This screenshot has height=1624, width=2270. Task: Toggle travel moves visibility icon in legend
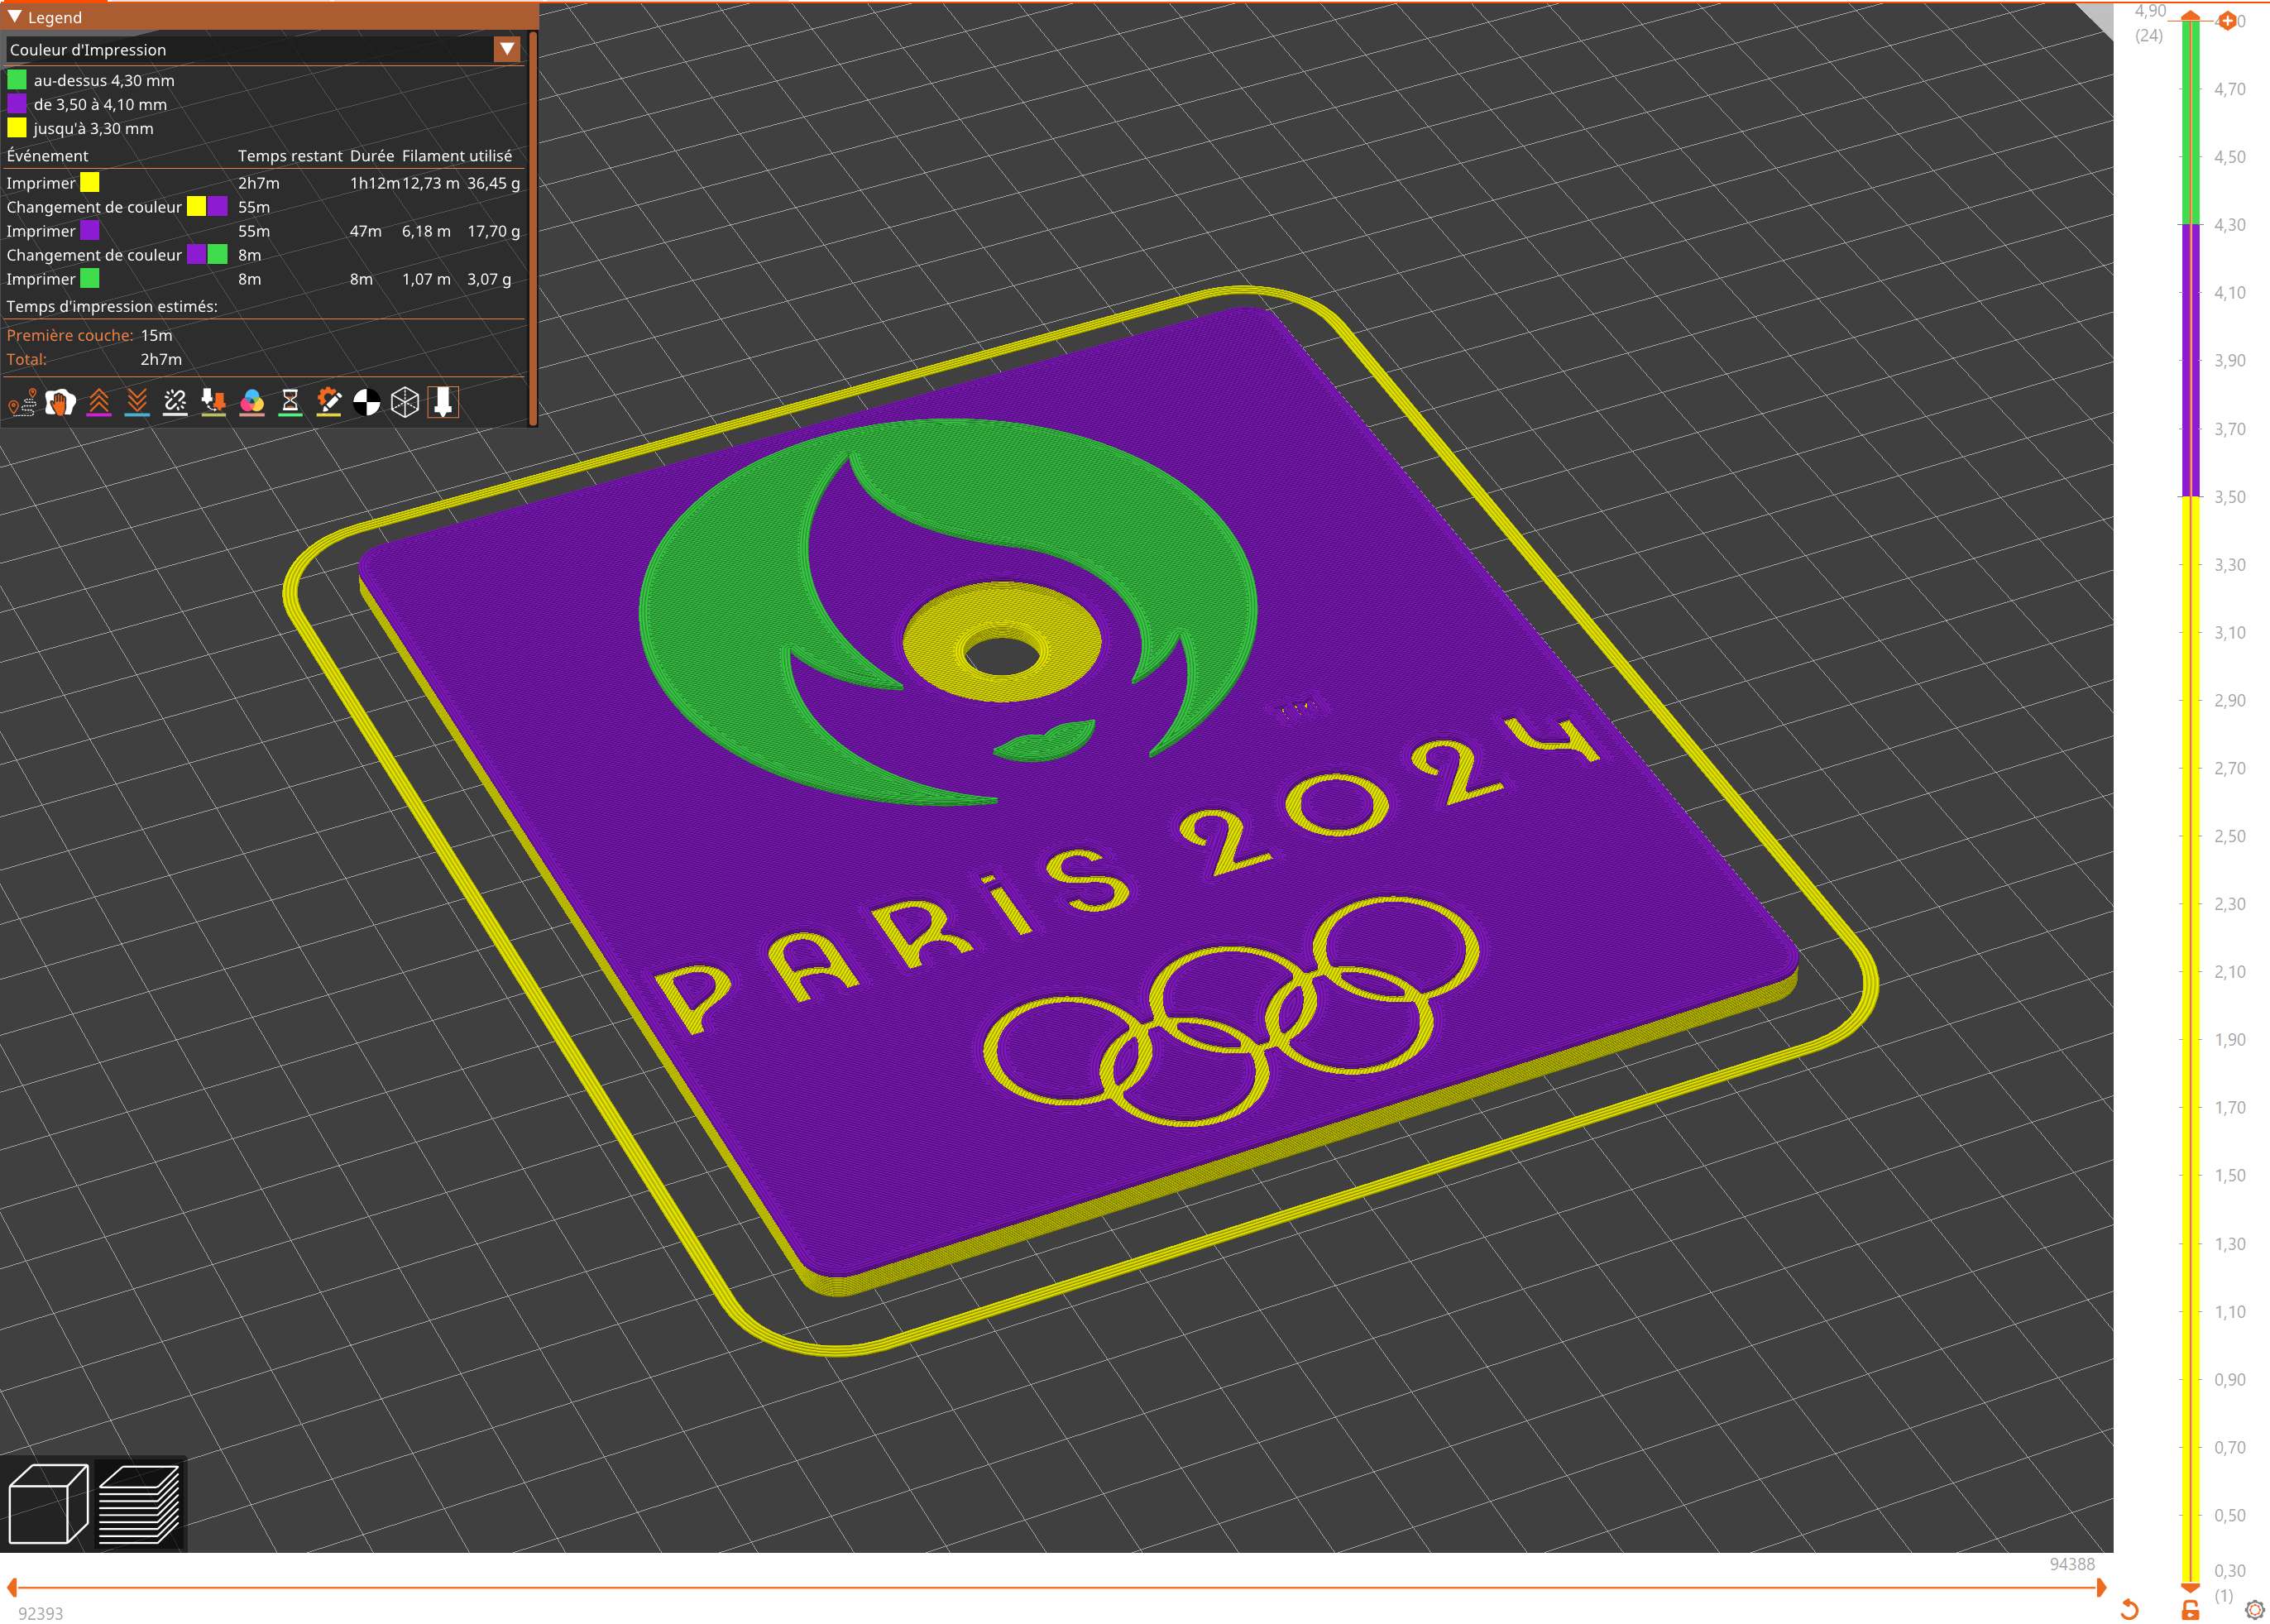22,402
